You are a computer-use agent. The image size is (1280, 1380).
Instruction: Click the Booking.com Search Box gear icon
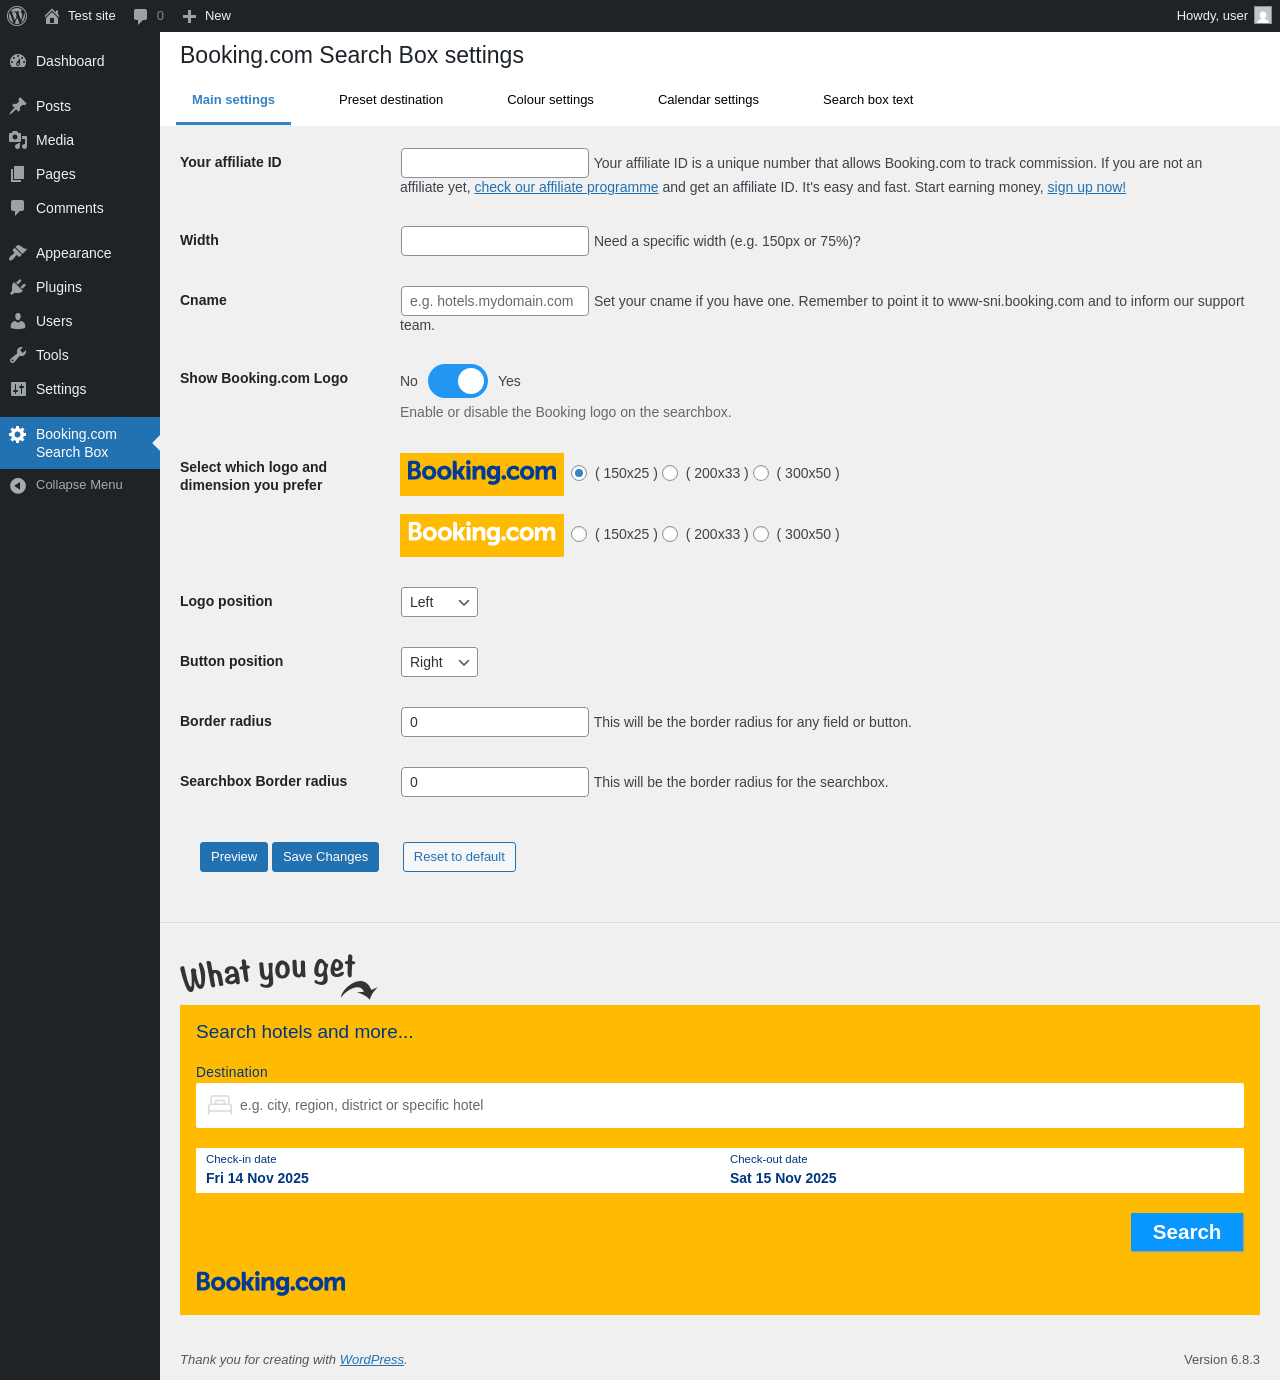click(x=18, y=434)
